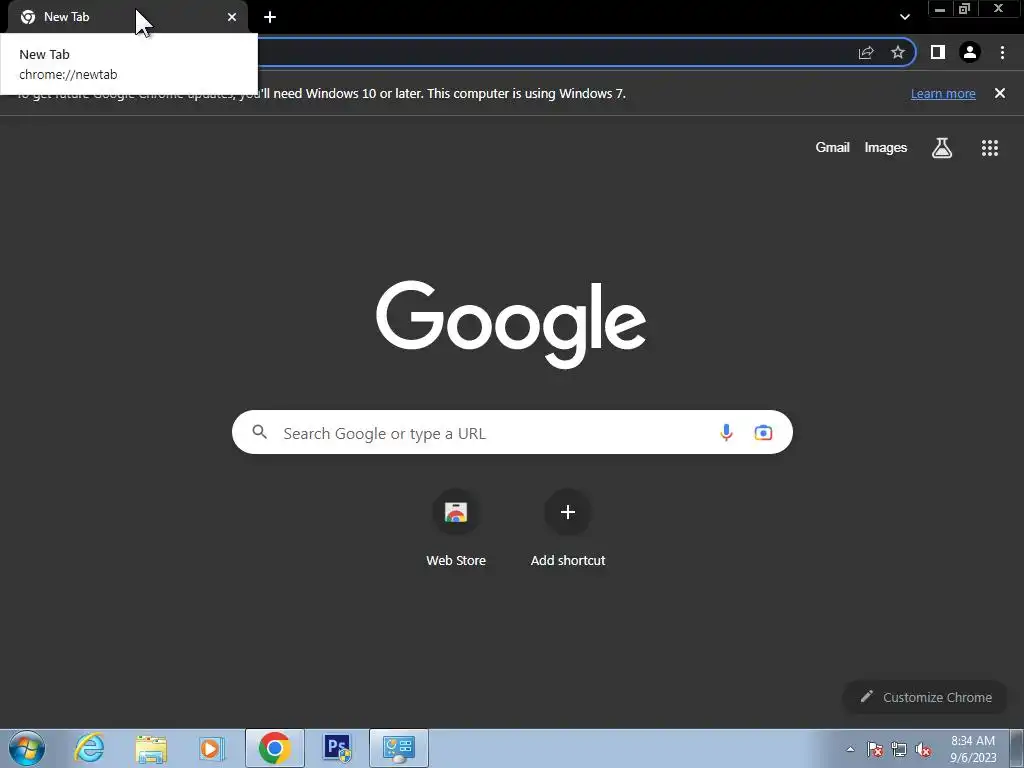Click the Chrome taskbar icon
This screenshot has height=768, width=1024.
275,748
